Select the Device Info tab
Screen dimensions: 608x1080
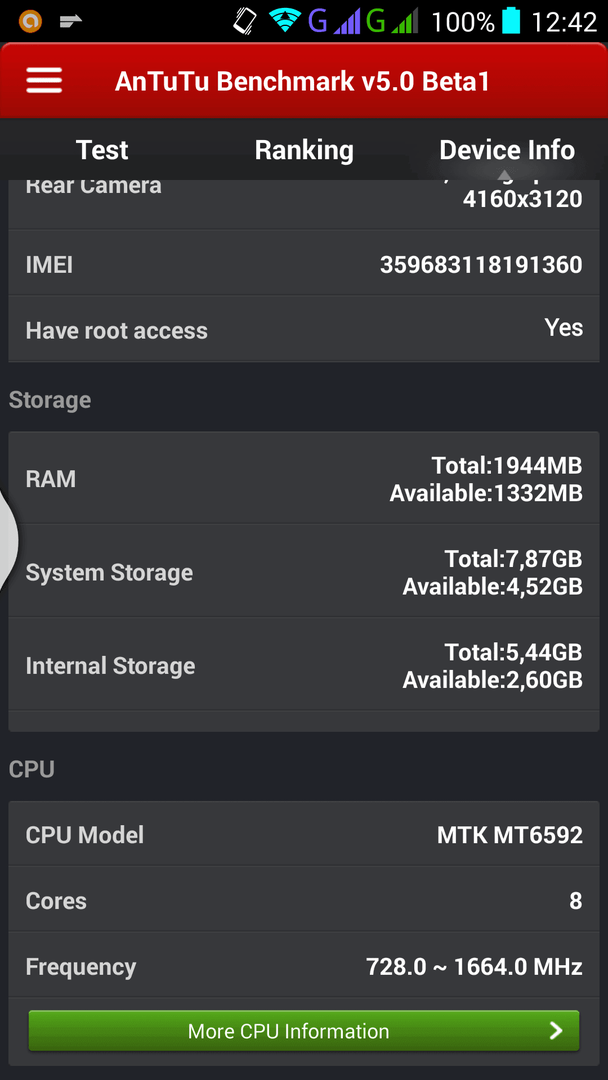(x=507, y=150)
